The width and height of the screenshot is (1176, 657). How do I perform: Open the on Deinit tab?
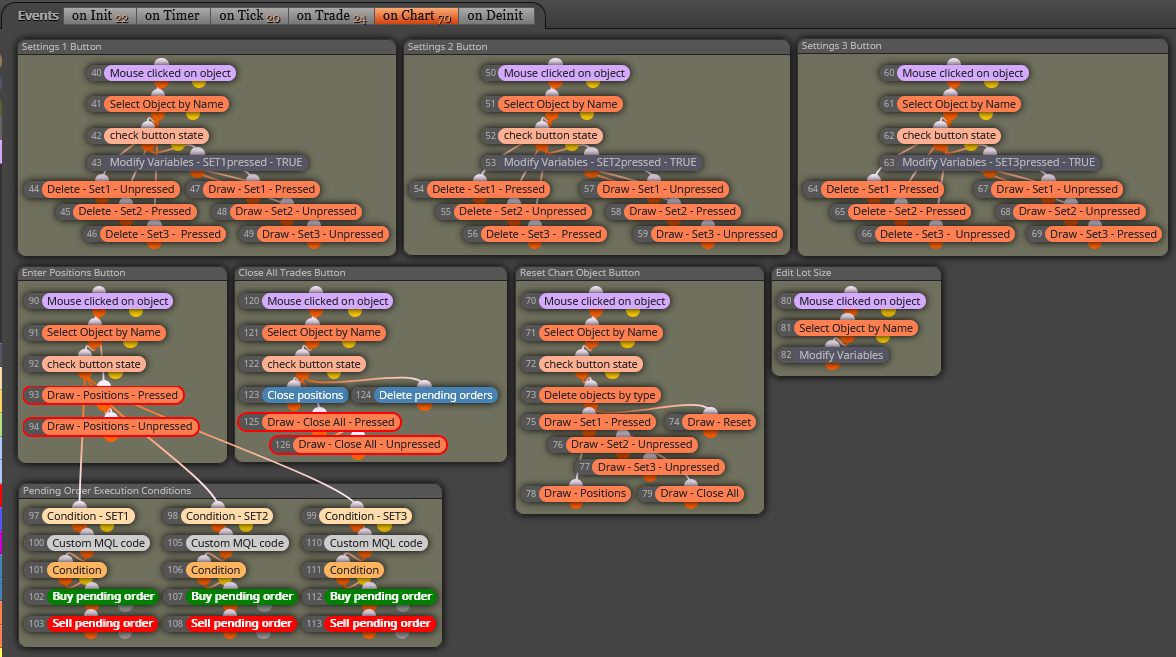point(495,16)
